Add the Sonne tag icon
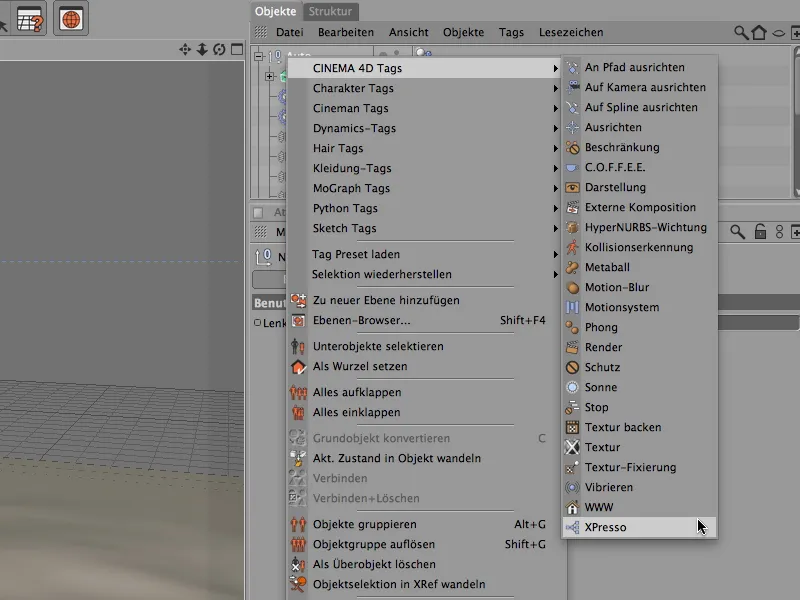The height and width of the screenshot is (600, 800). (572, 387)
